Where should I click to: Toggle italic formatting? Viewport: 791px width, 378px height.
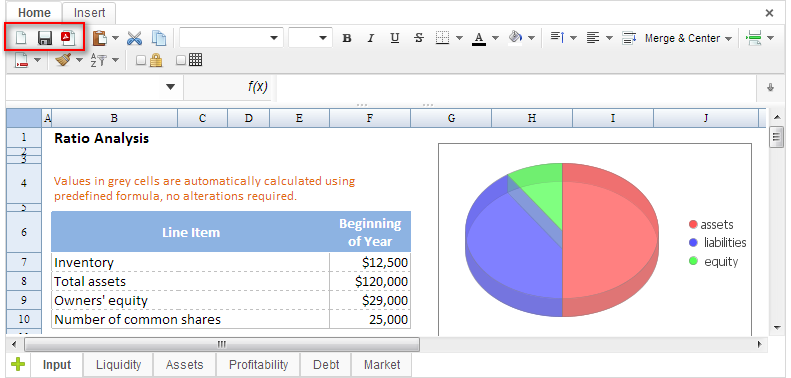tap(371, 38)
